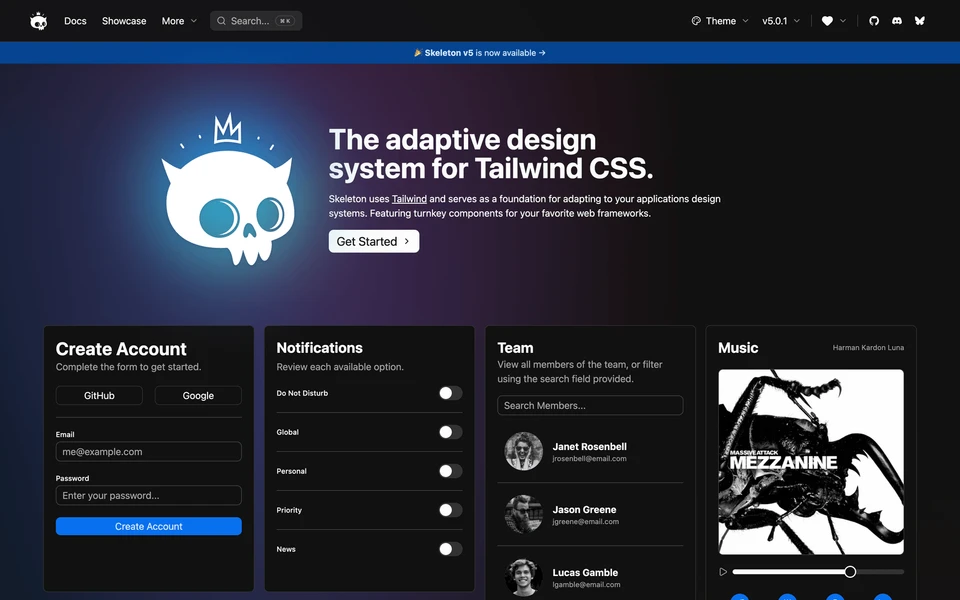Open the Theme dropdown
Screen dimensions: 960x600
[x=720, y=21]
